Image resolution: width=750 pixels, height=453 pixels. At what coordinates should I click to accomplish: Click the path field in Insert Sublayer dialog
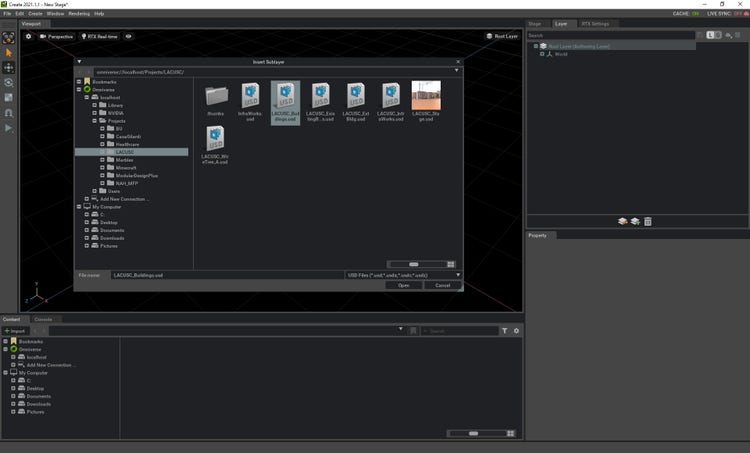tap(273, 72)
